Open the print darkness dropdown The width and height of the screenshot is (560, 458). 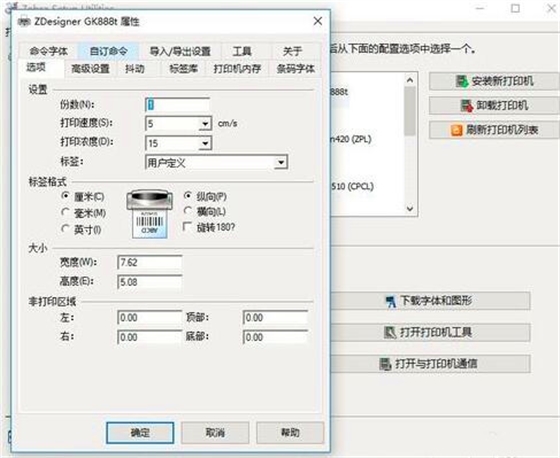[x=205, y=143]
